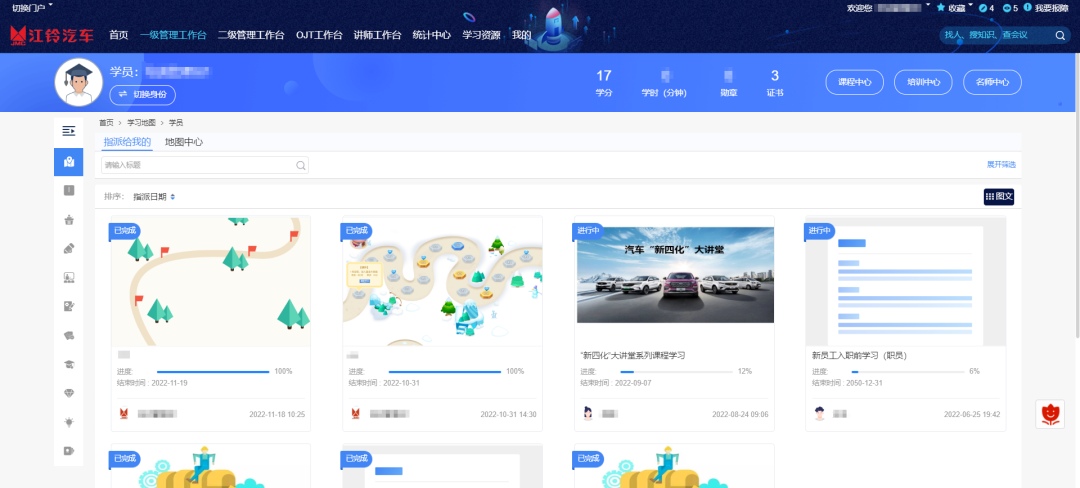The height and width of the screenshot is (488, 1080).
Task: Collapse the left sidebar menu icon
Action: (68, 131)
